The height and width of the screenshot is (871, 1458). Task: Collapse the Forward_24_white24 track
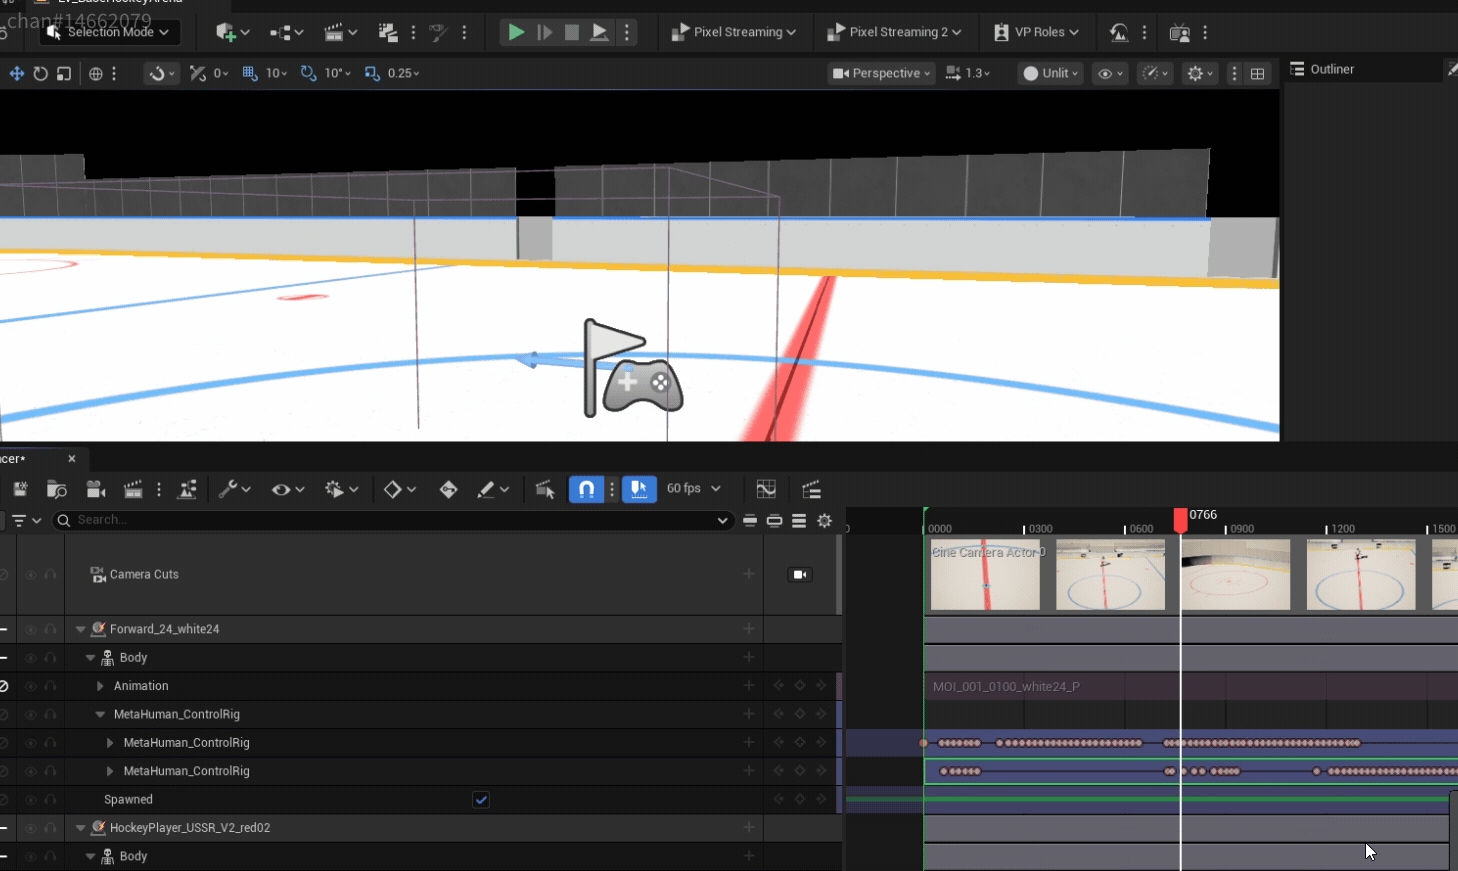pos(81,629)
